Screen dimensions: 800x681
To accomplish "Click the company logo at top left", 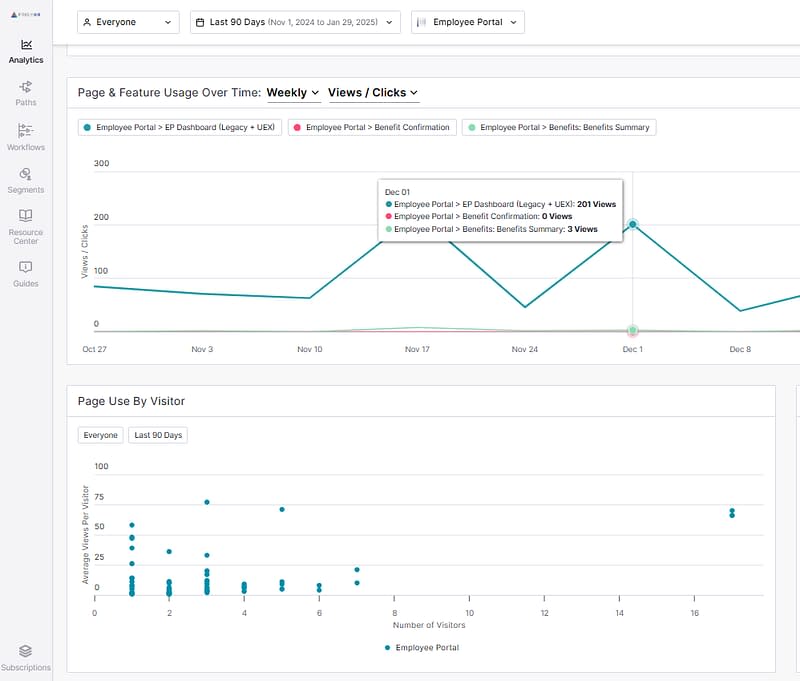I will pos(26,15).
